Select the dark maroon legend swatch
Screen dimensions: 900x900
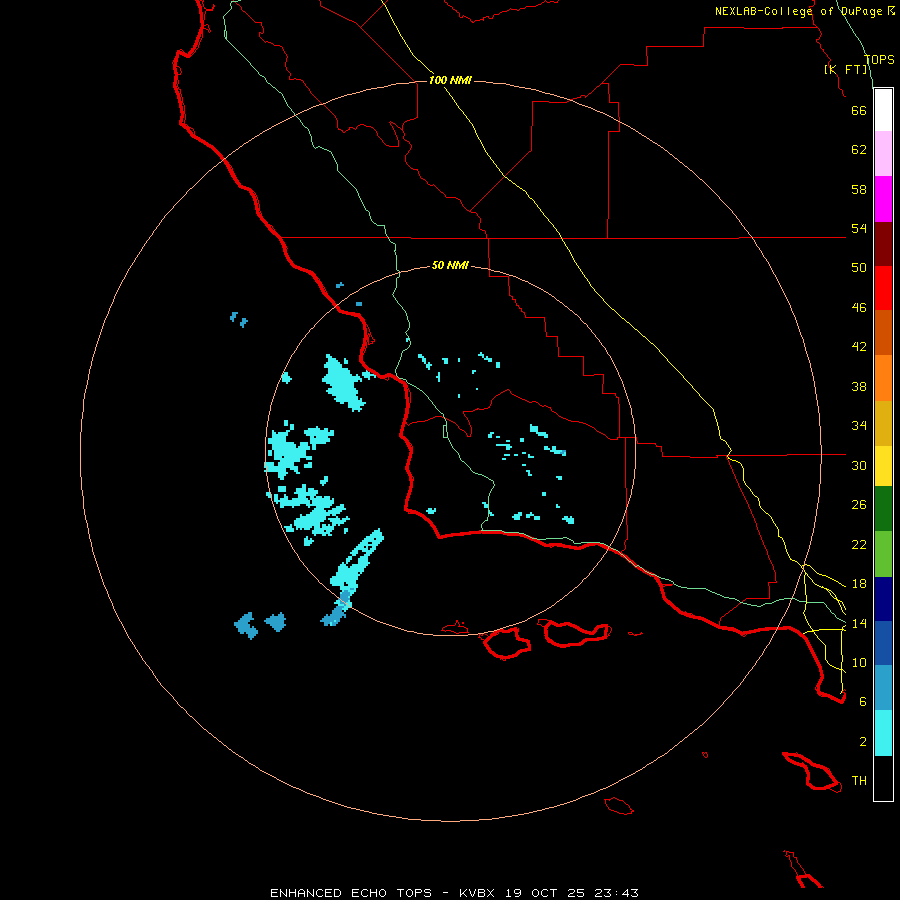[883, 244]
